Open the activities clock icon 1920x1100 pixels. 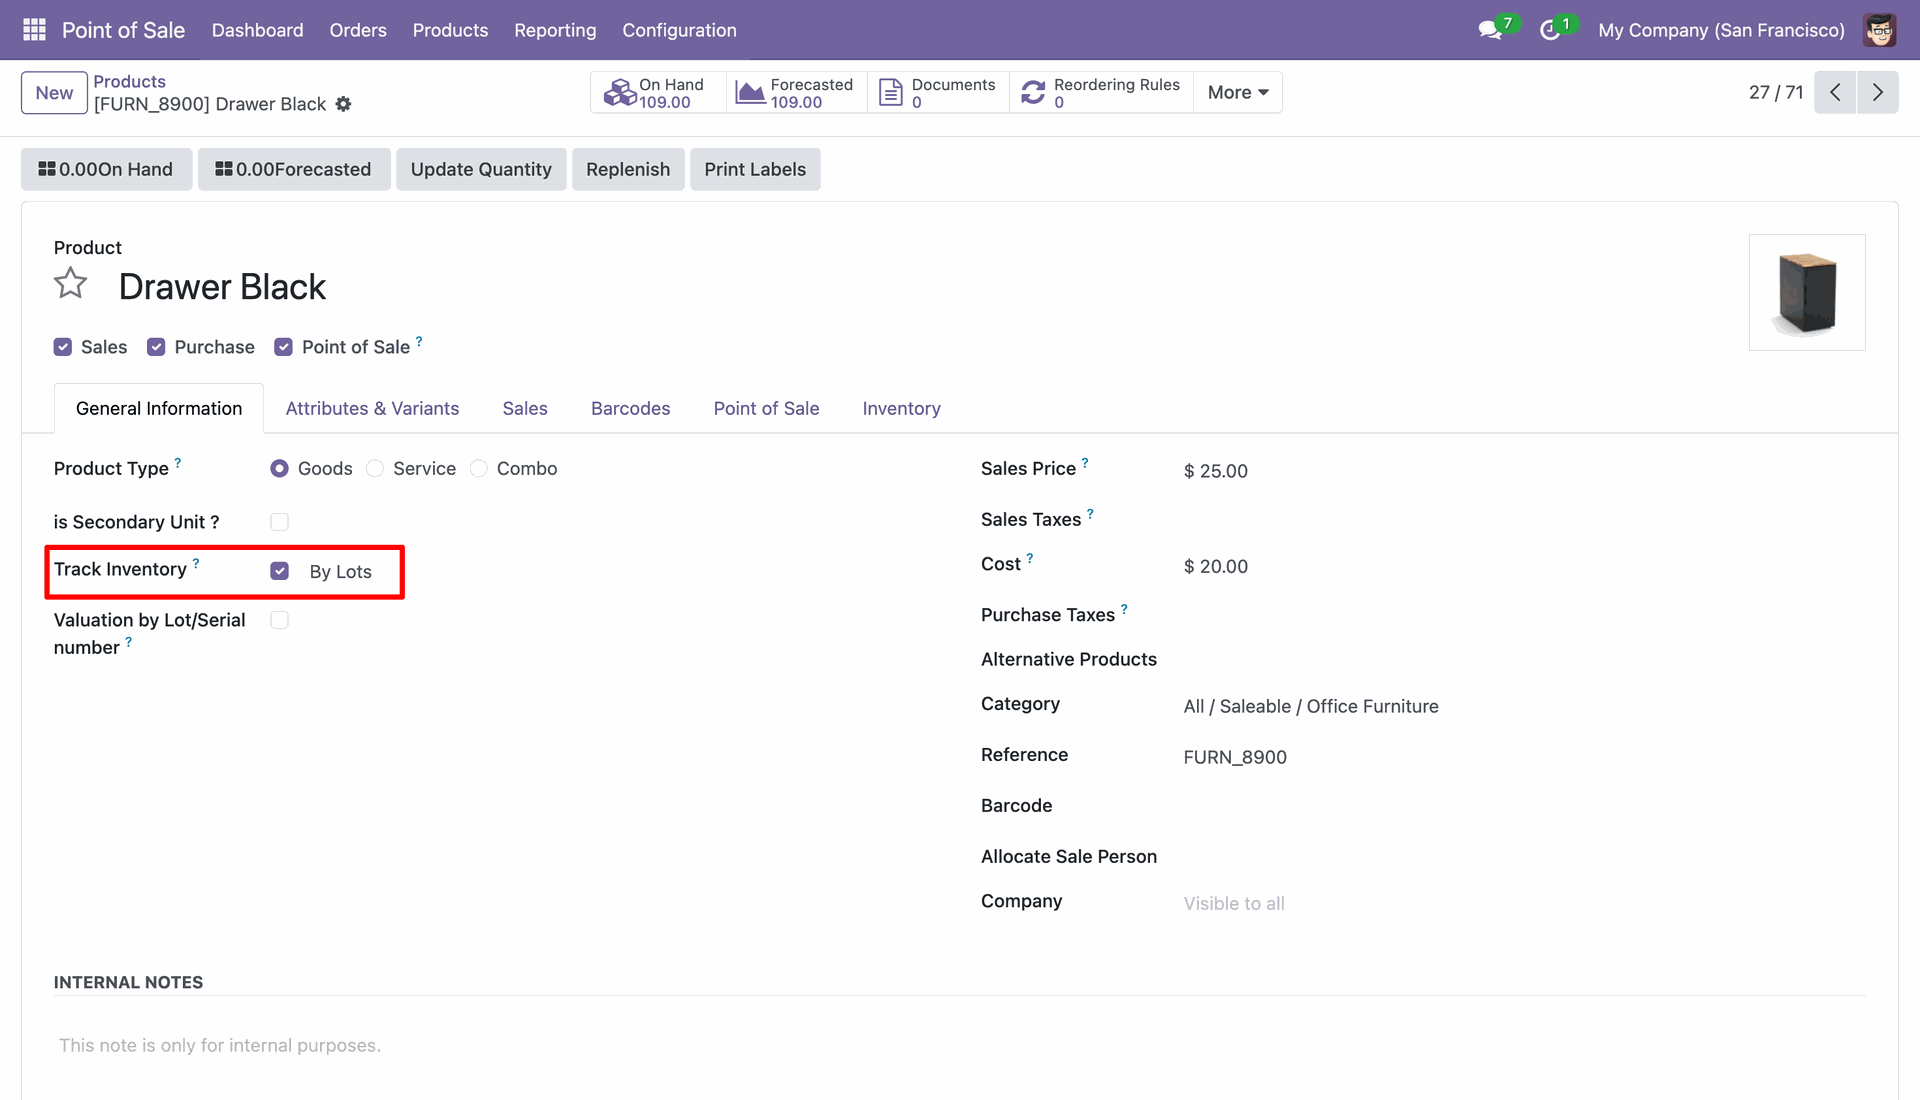coord(1550,30)
